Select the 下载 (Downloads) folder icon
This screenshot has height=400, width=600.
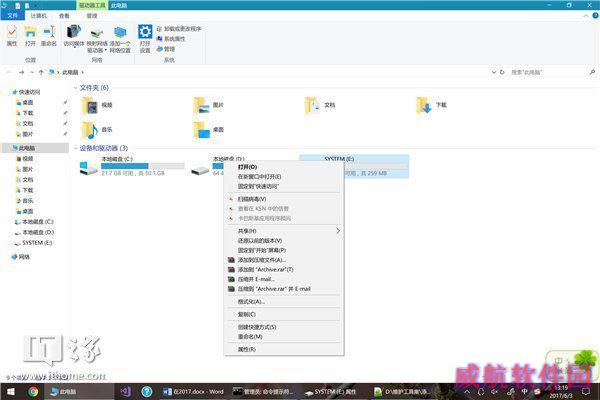point(424,106)
